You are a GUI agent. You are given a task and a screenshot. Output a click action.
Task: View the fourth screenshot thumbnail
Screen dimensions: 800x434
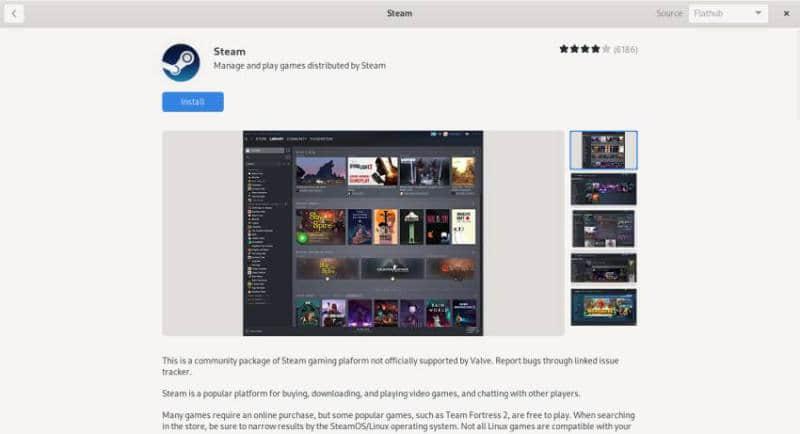[603, 267]
